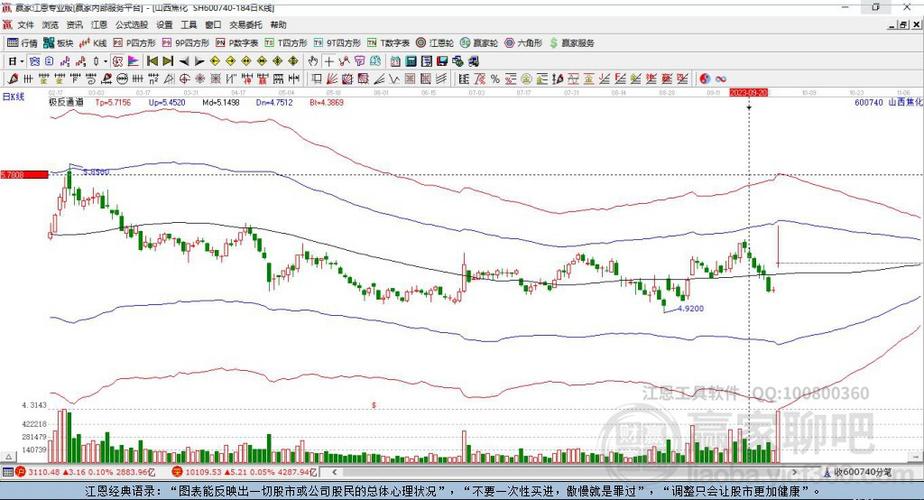Screen dimensions: 924x500
Task: Click the 极反通道 indicator label
Action: point(66,102)
